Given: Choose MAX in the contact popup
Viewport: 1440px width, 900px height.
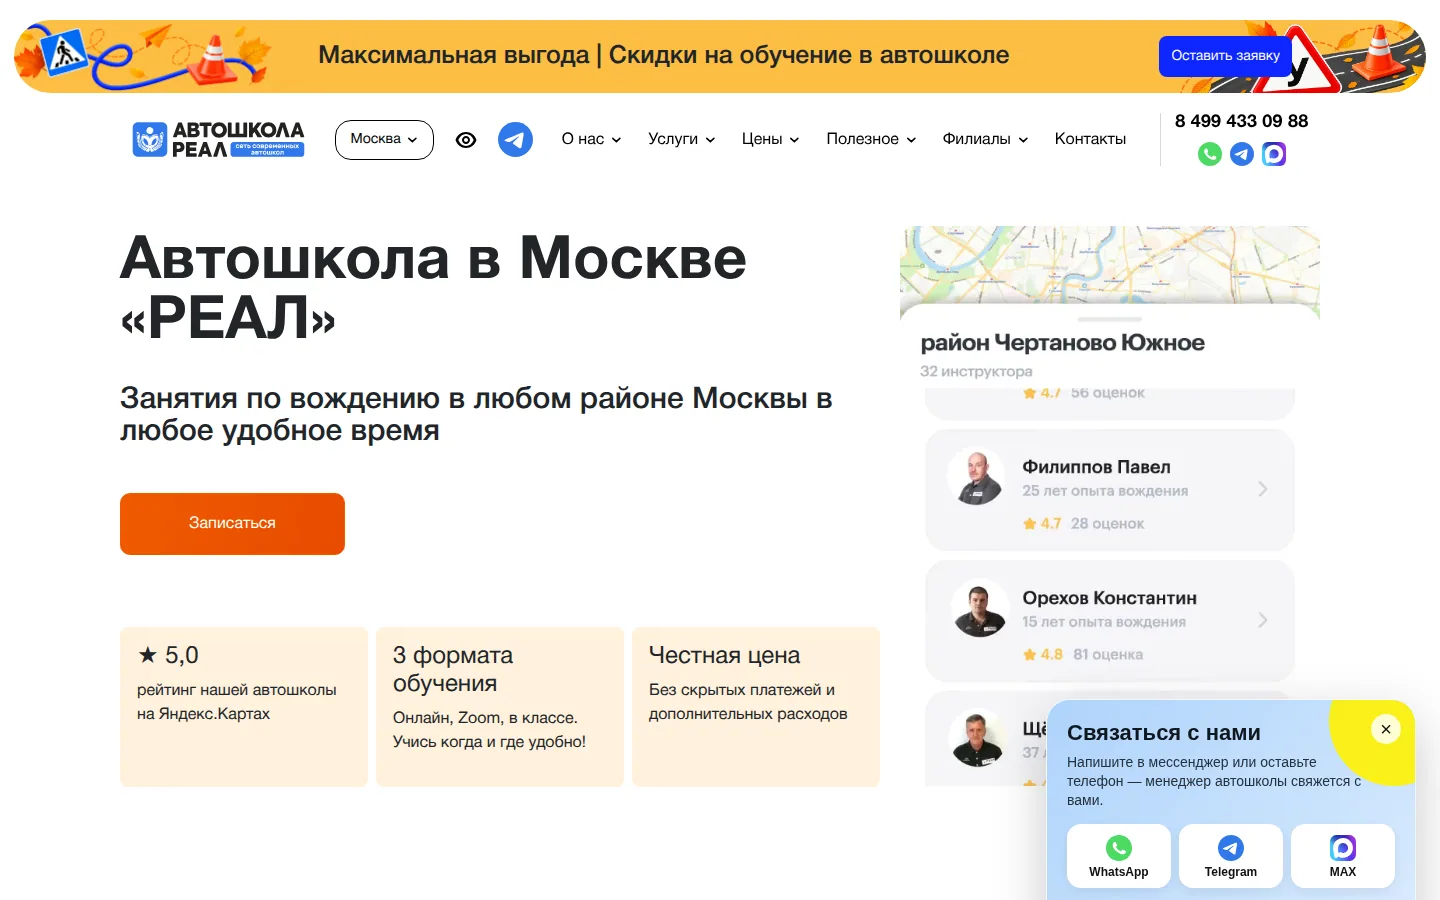Looking at the screenshot, I should [1343, 856].
